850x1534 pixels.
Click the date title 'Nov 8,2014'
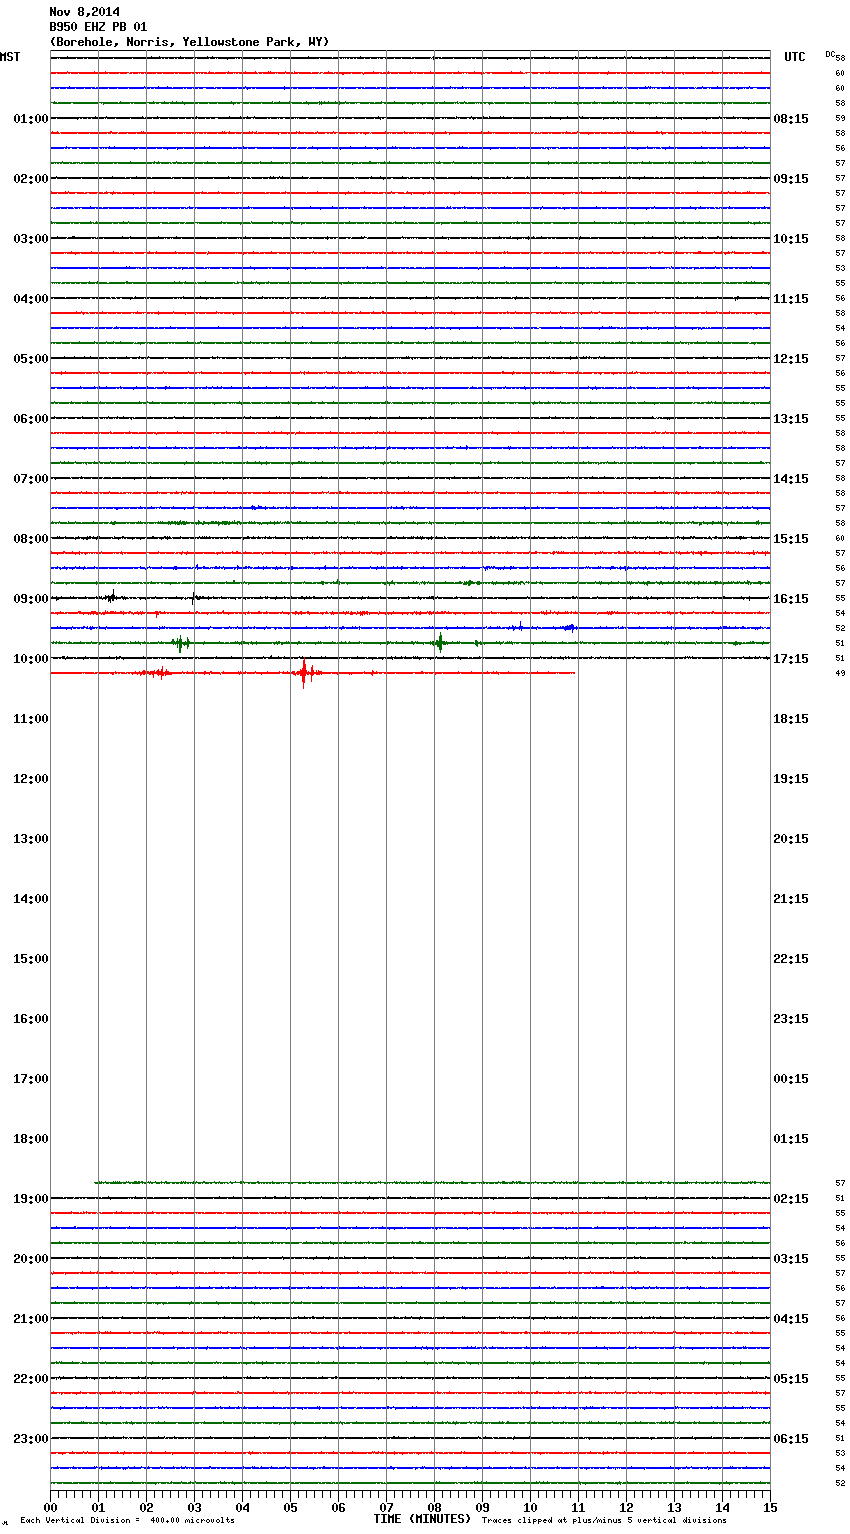[x=84, y=12]
